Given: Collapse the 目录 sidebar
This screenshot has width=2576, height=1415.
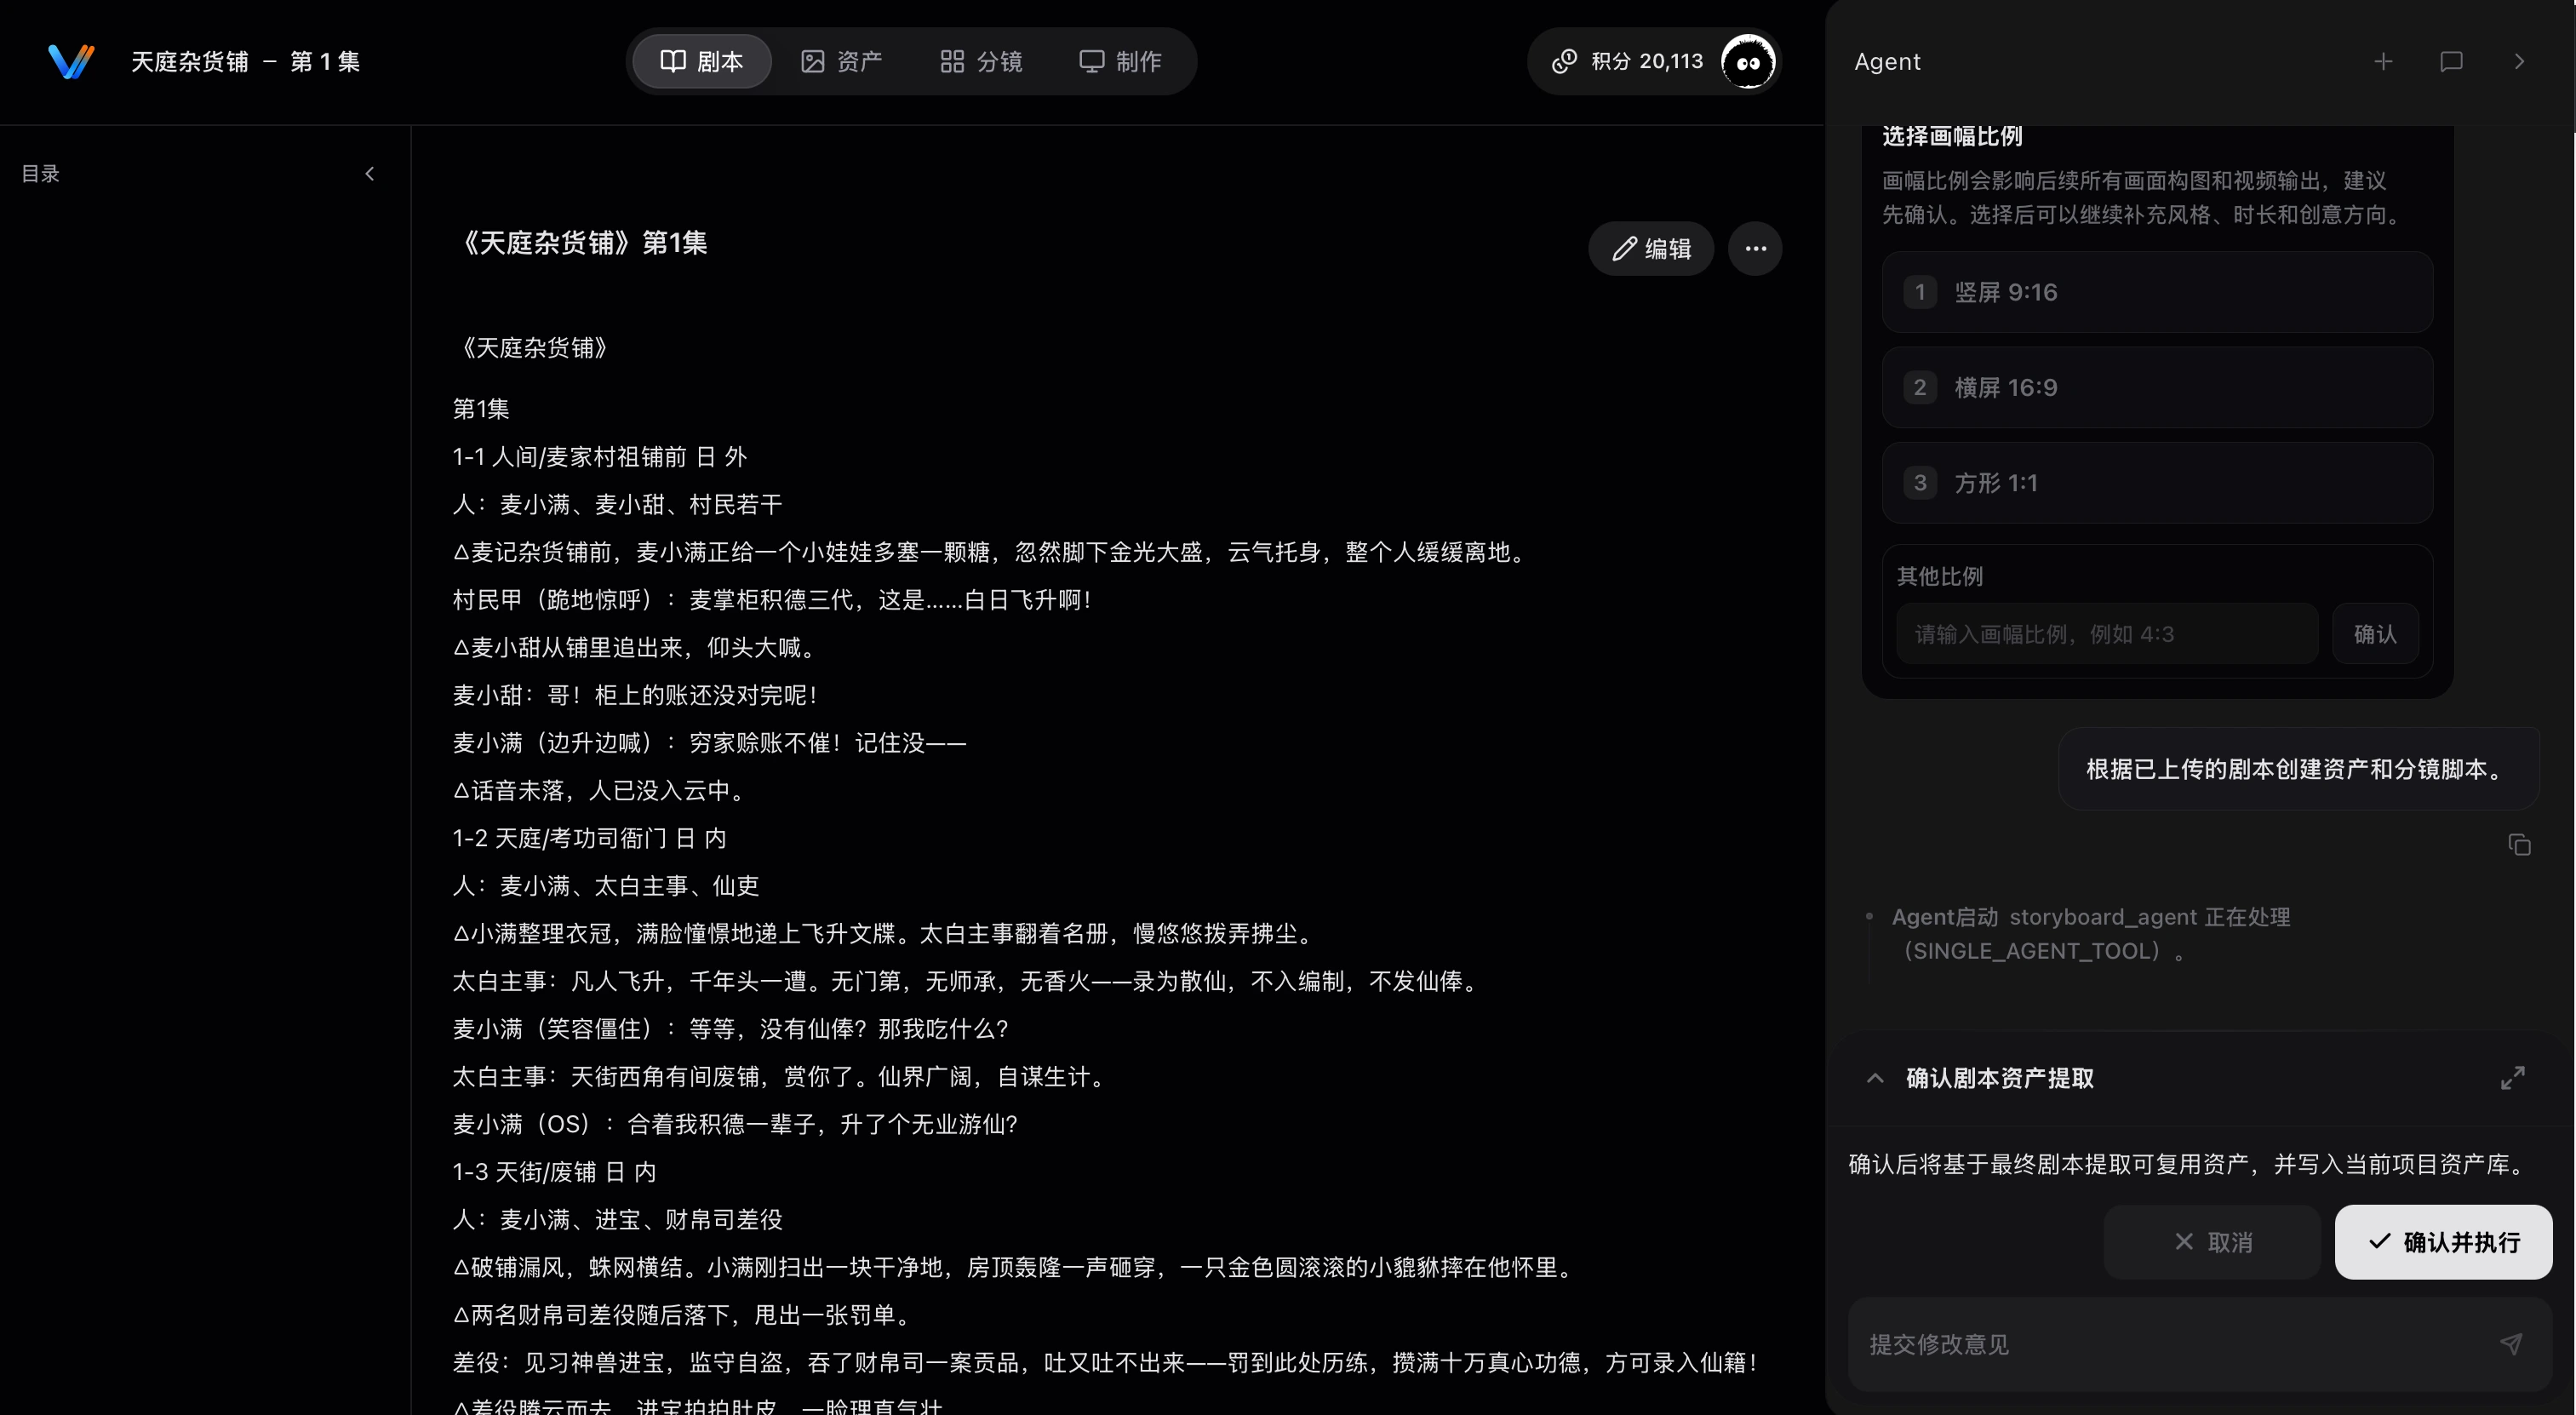Looking at the screenshot, I should 370,174.
